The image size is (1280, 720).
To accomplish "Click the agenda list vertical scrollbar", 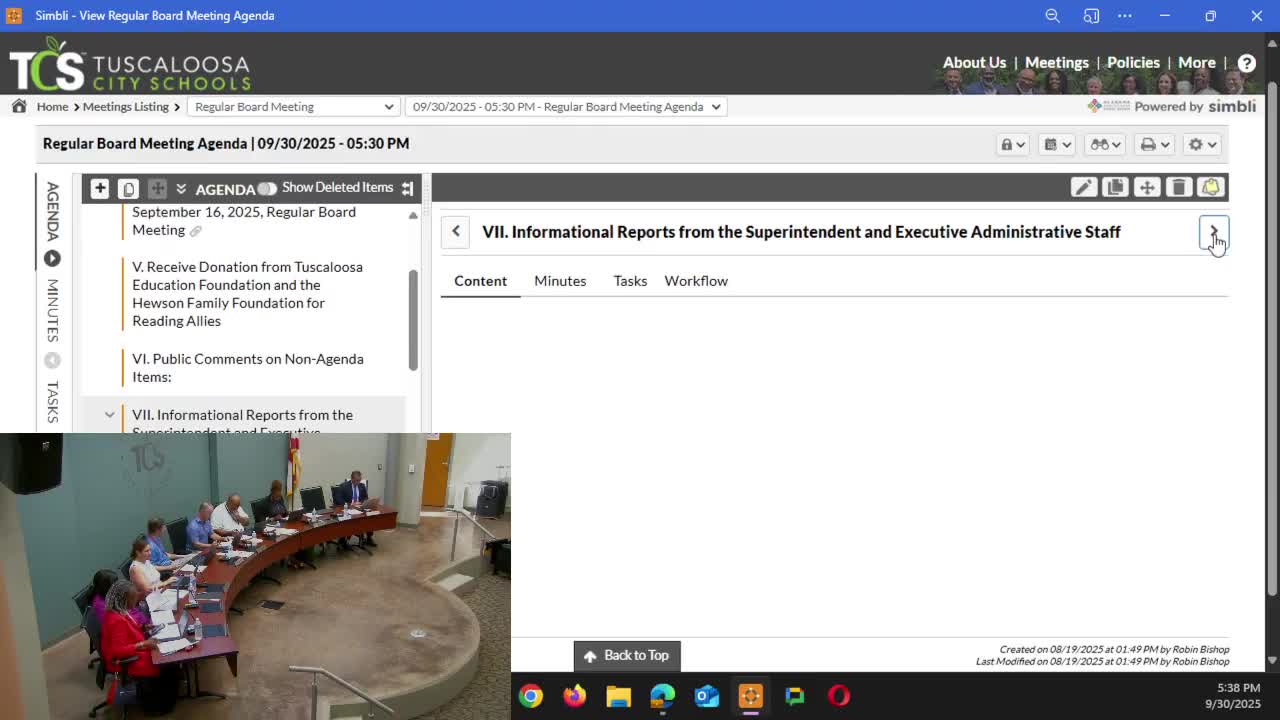I will pos(413,320).
